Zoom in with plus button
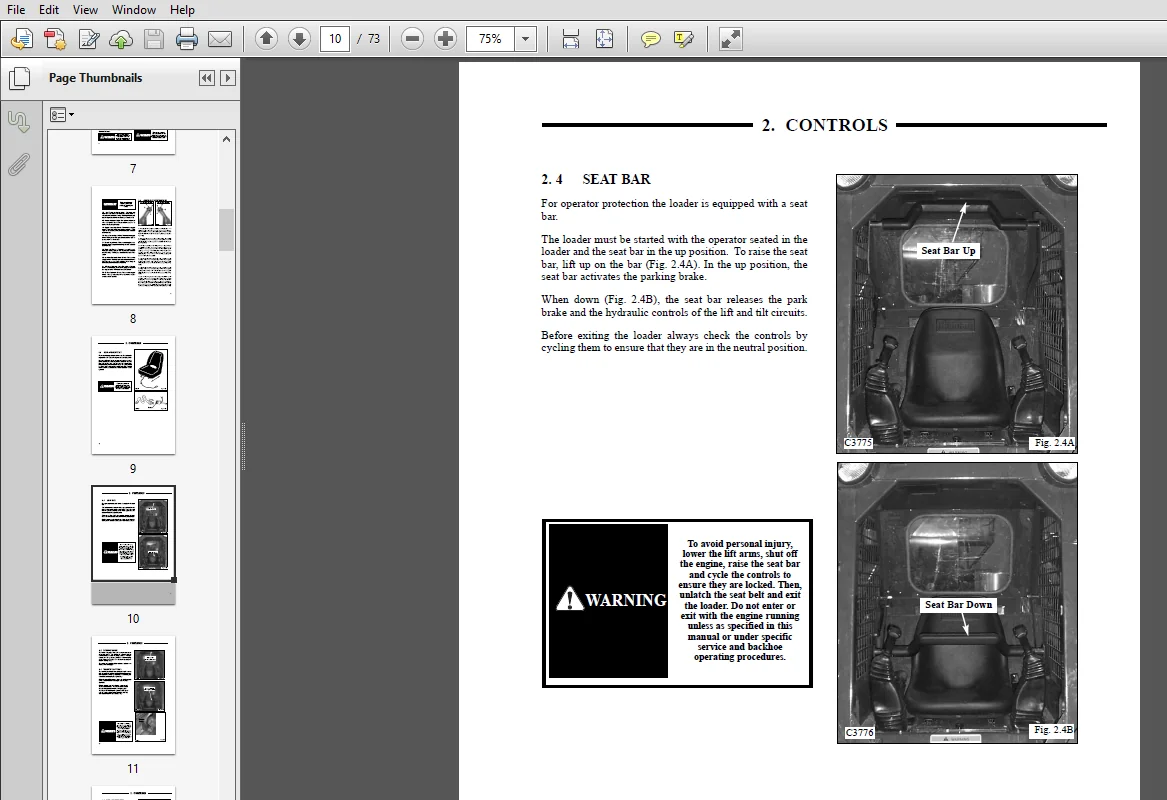This screenshot has height=800, width=1167. point(445,39)
